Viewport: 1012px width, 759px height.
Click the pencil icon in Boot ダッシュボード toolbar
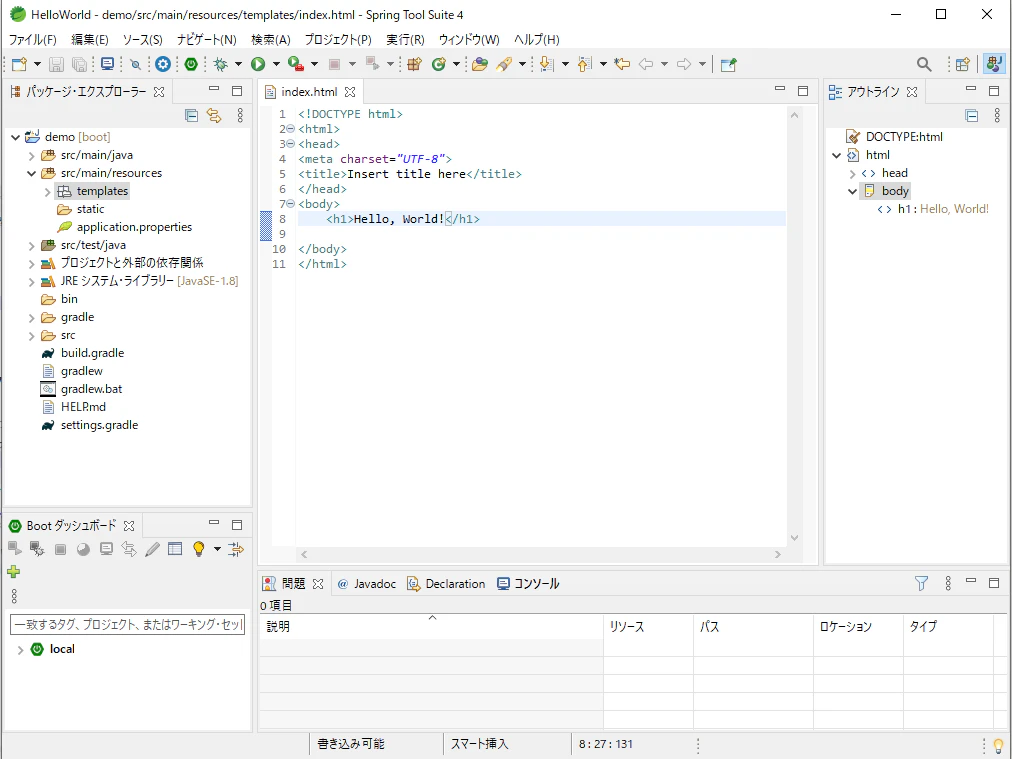tap(152, 549)
